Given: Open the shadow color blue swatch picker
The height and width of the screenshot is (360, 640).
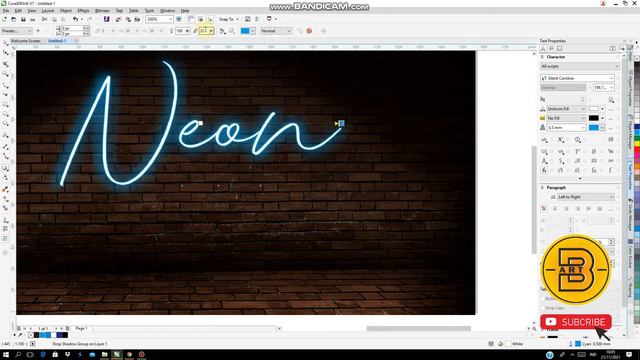Looking at the screenshot, I should click(248, 31).
